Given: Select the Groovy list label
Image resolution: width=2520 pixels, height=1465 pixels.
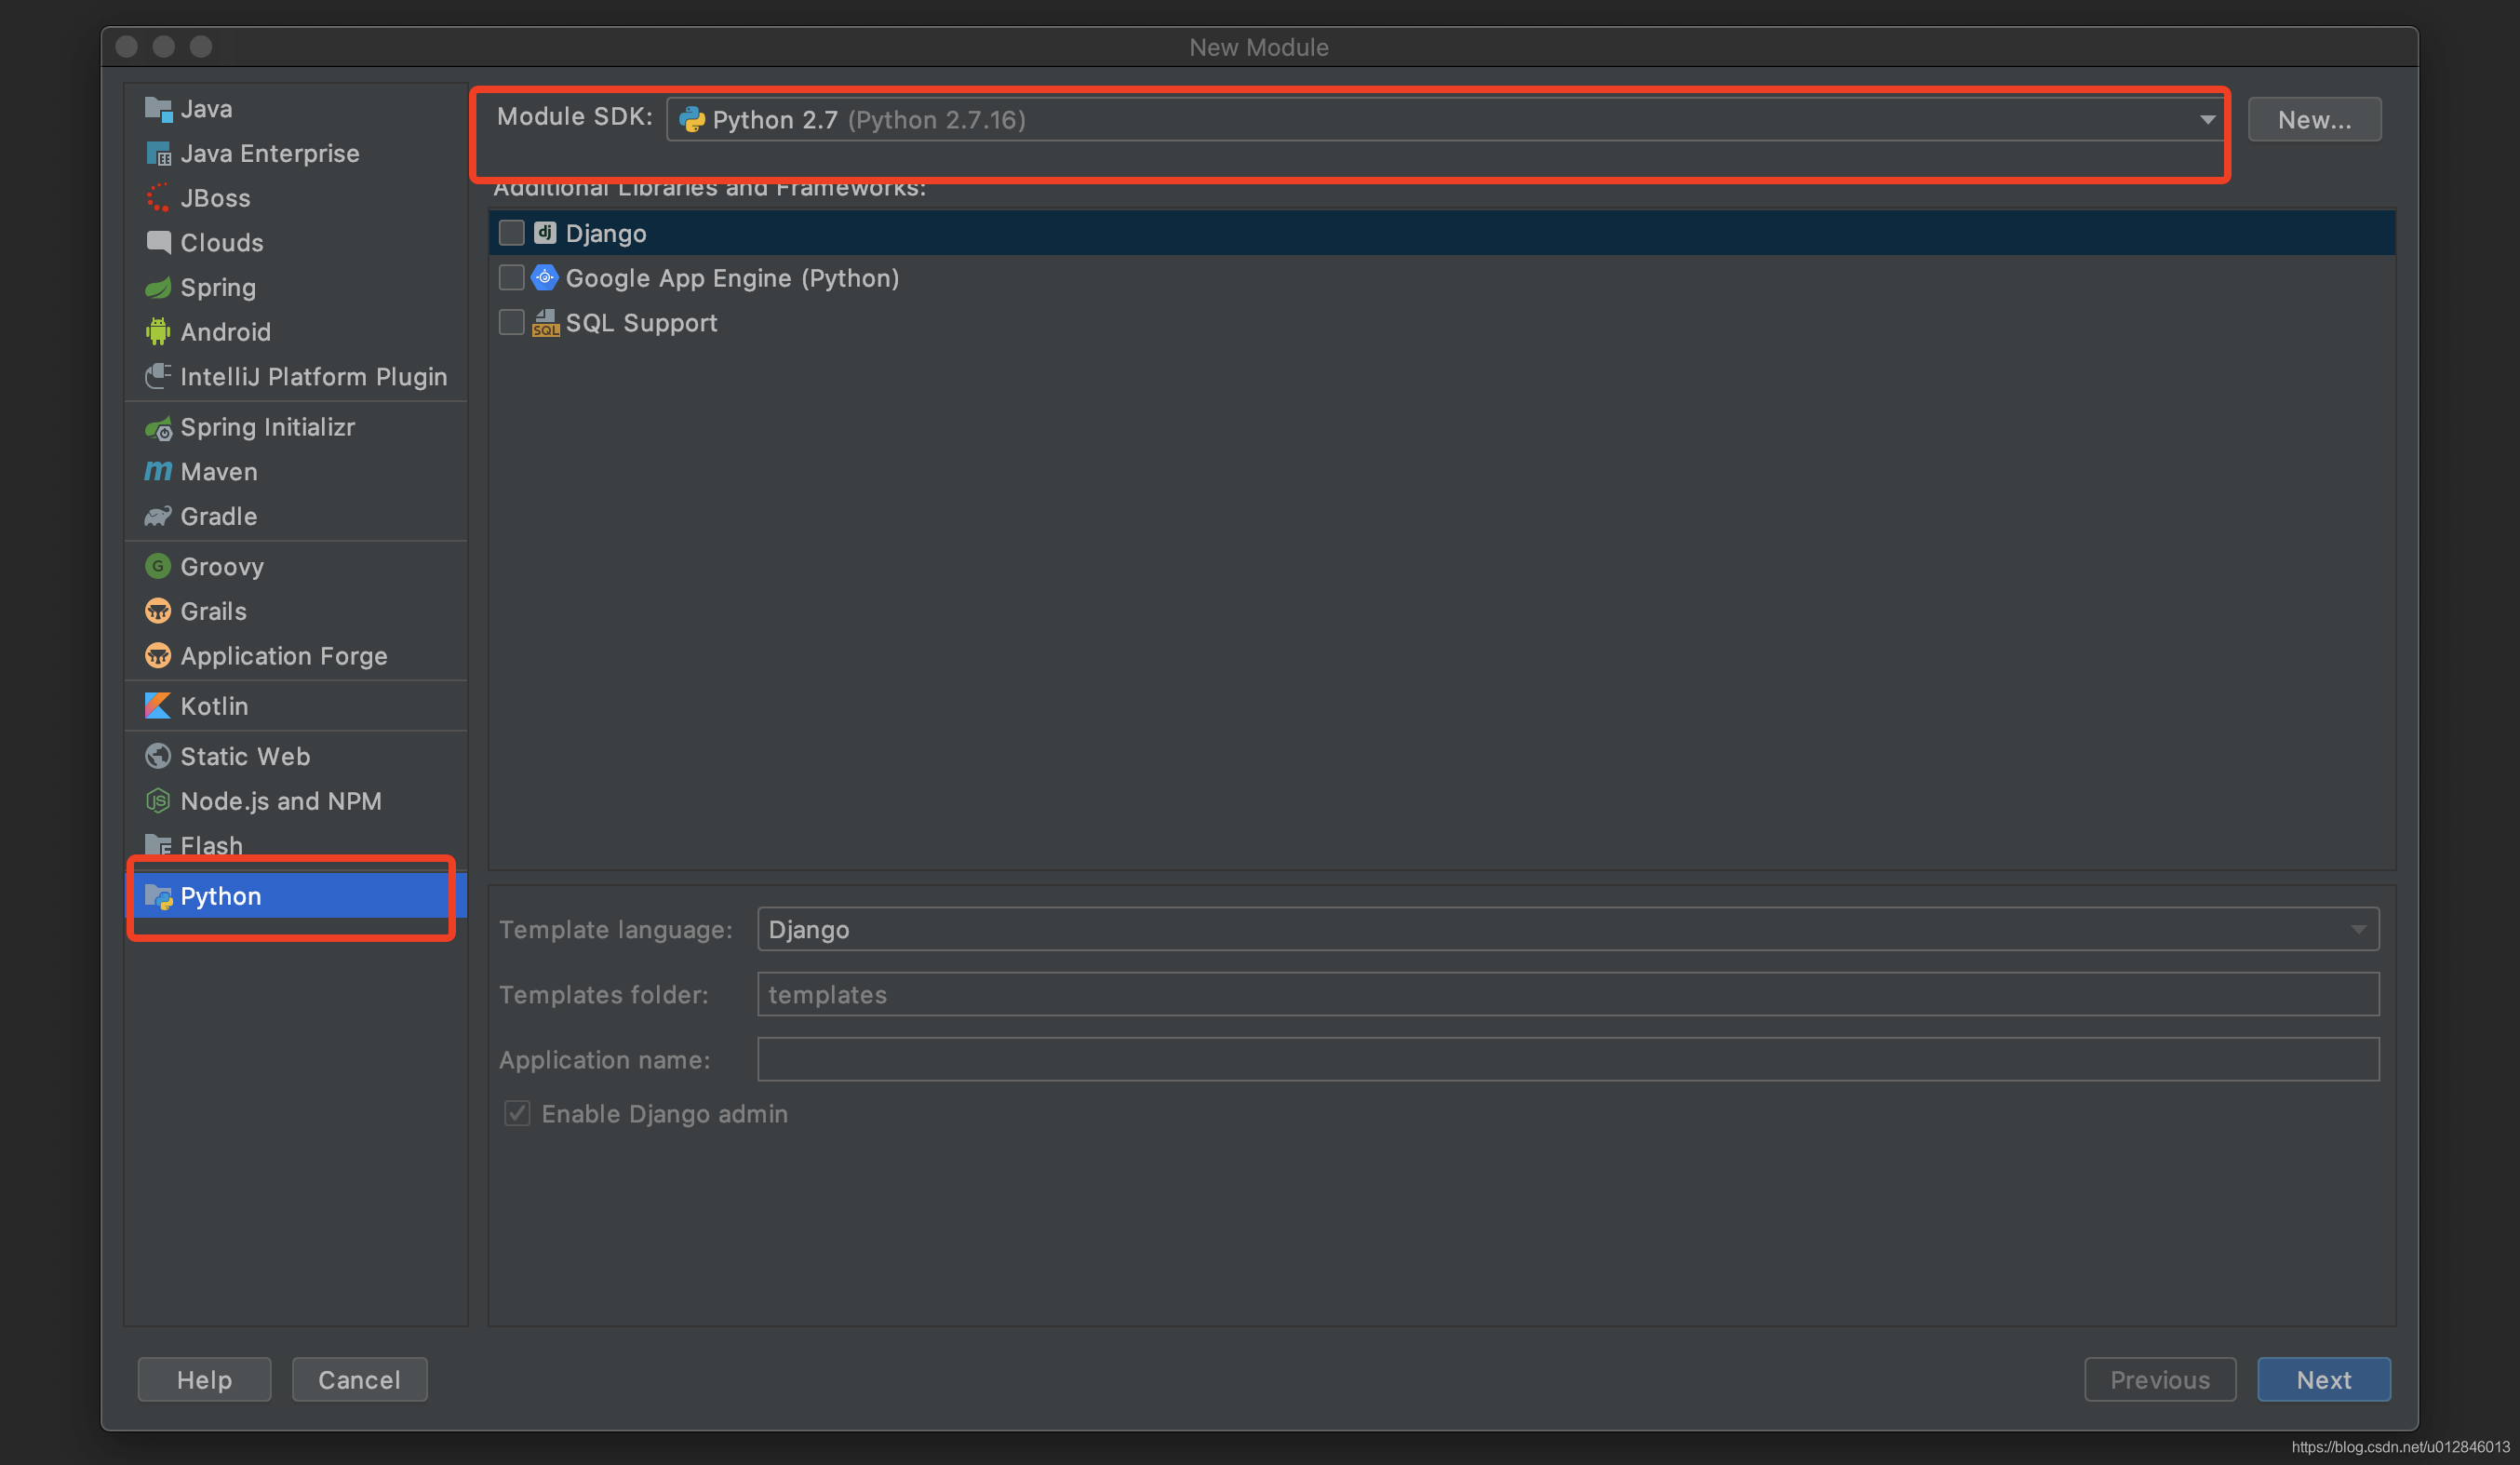Looking at the screenshot, I should [x=222, y=566].
